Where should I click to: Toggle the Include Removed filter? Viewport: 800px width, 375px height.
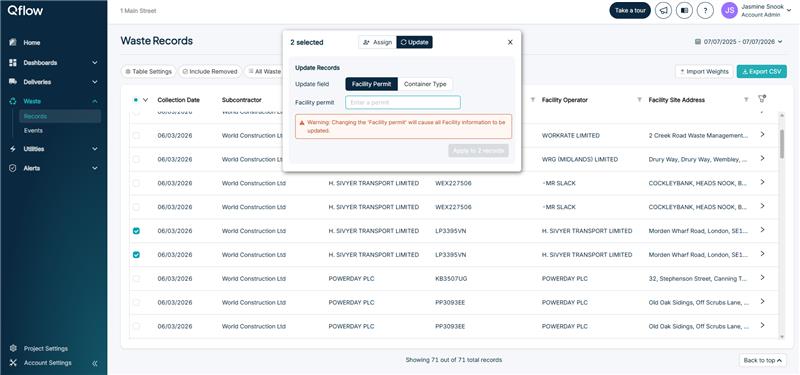pos(210,72)
